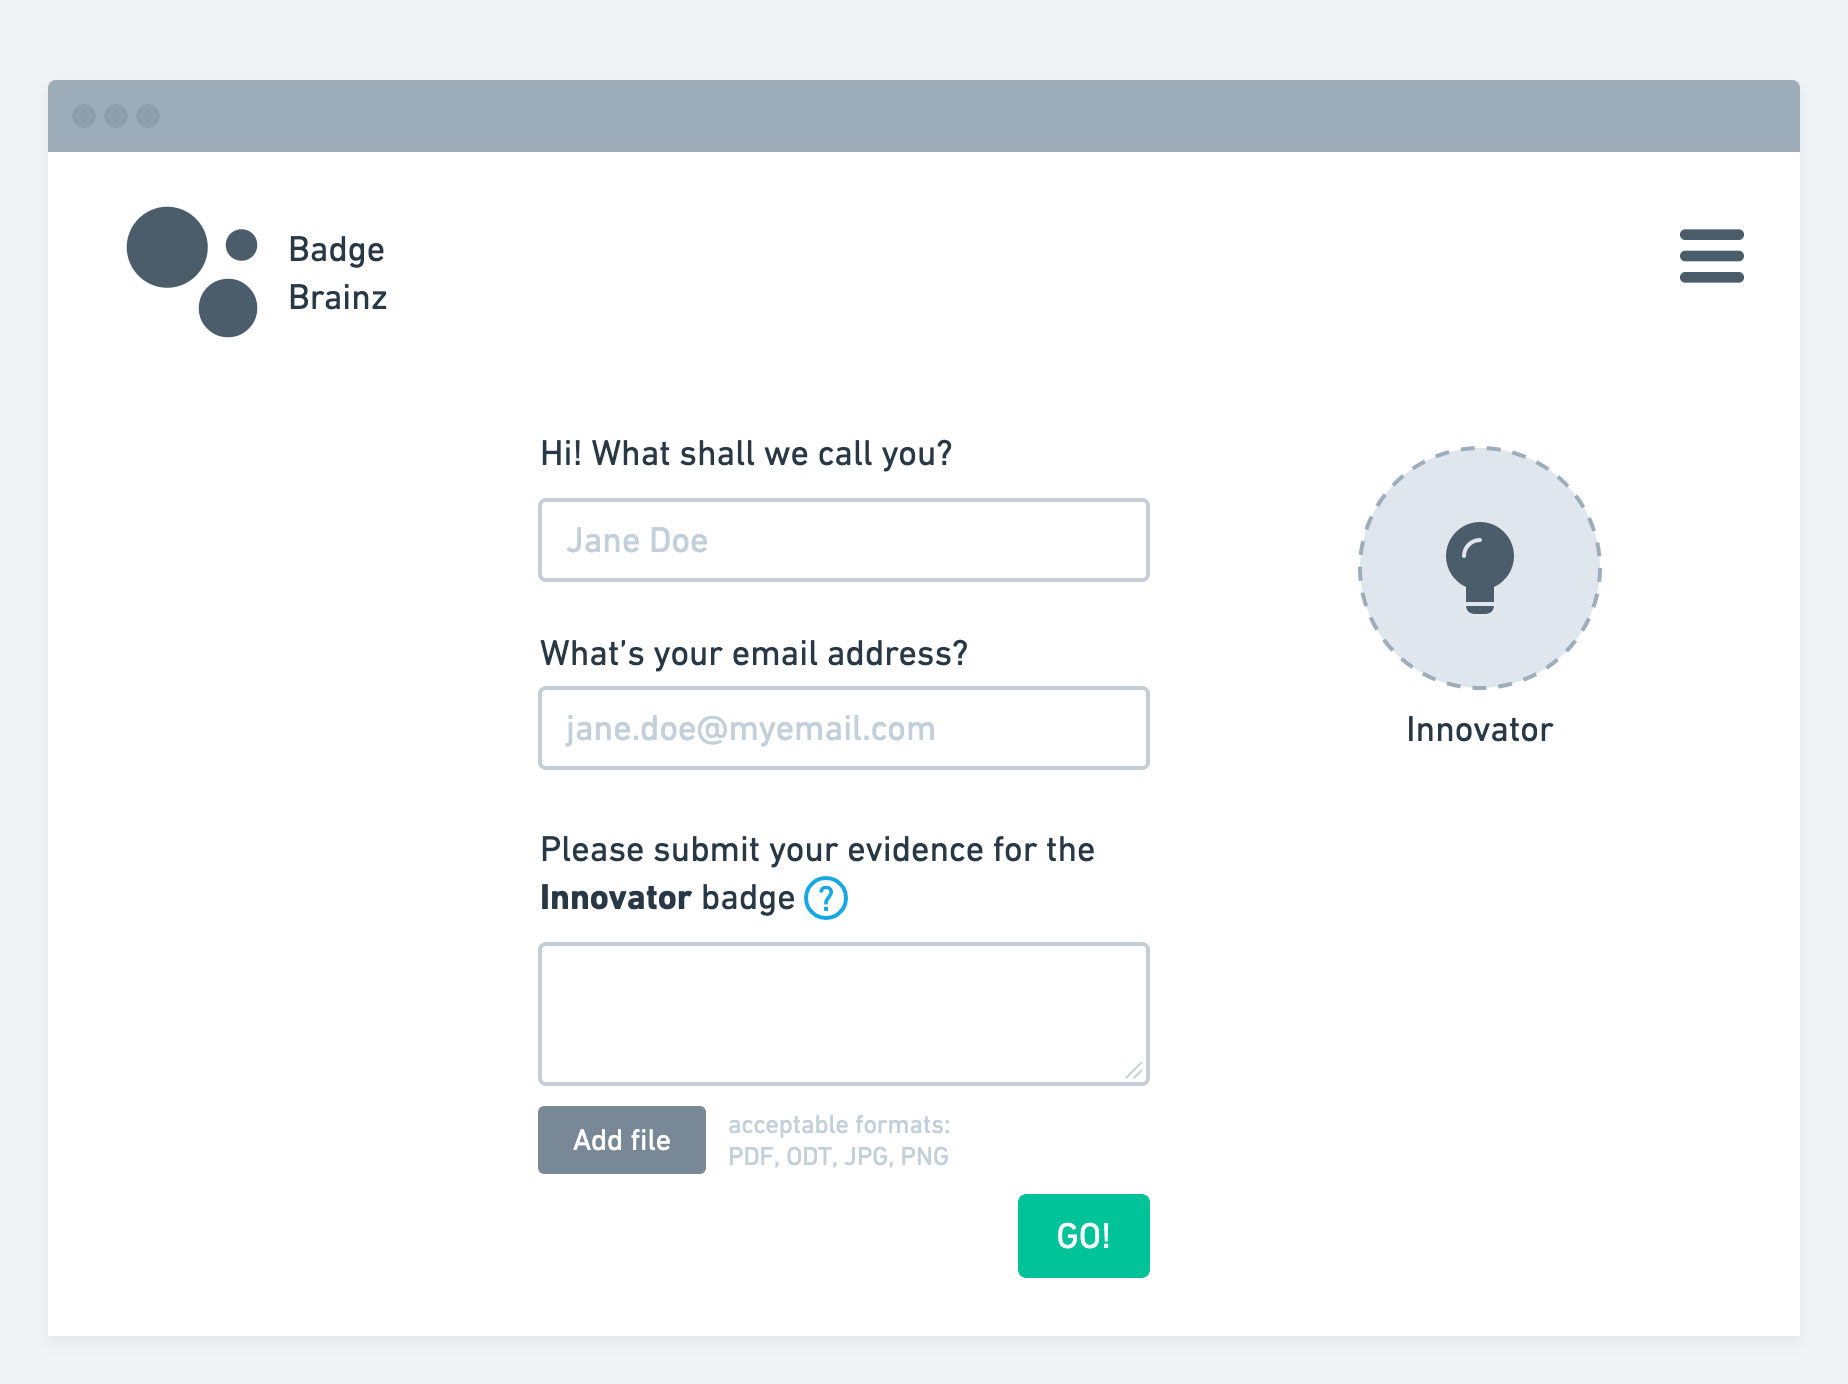Click the bold Innovator word in prompt
The width and height of the screenshot is (1848, 1384).
point(616,898)
